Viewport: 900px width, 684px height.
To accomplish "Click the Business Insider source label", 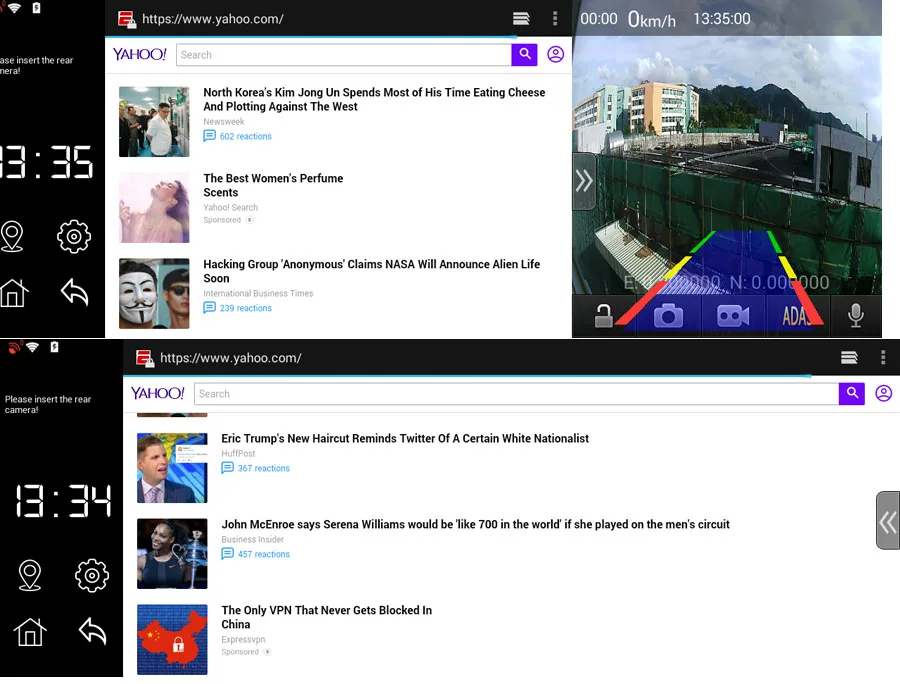I will click(x=253, y=539).
